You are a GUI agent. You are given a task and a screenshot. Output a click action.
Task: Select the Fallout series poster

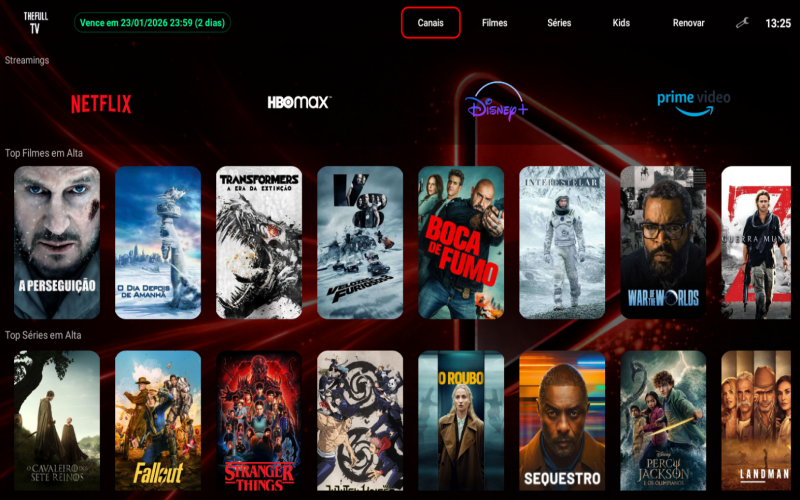click(158, 420)
